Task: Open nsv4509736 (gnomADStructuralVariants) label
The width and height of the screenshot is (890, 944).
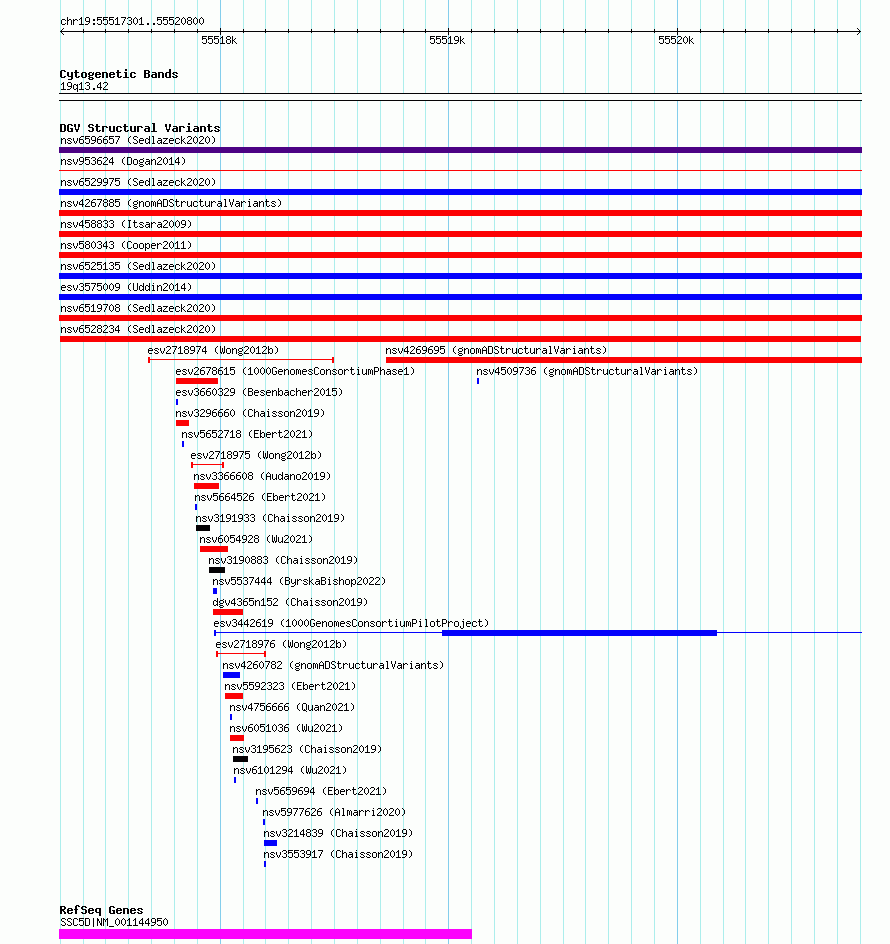Action: (587, 371)
